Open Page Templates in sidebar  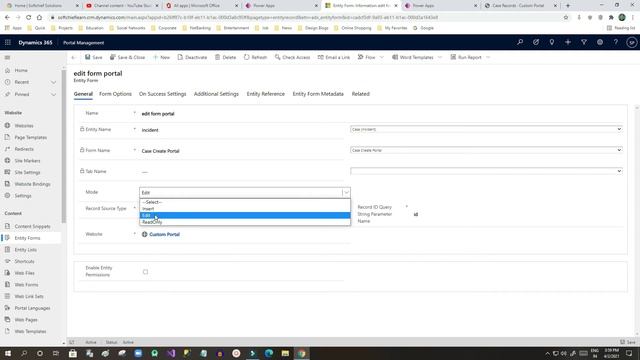(30, 138)
